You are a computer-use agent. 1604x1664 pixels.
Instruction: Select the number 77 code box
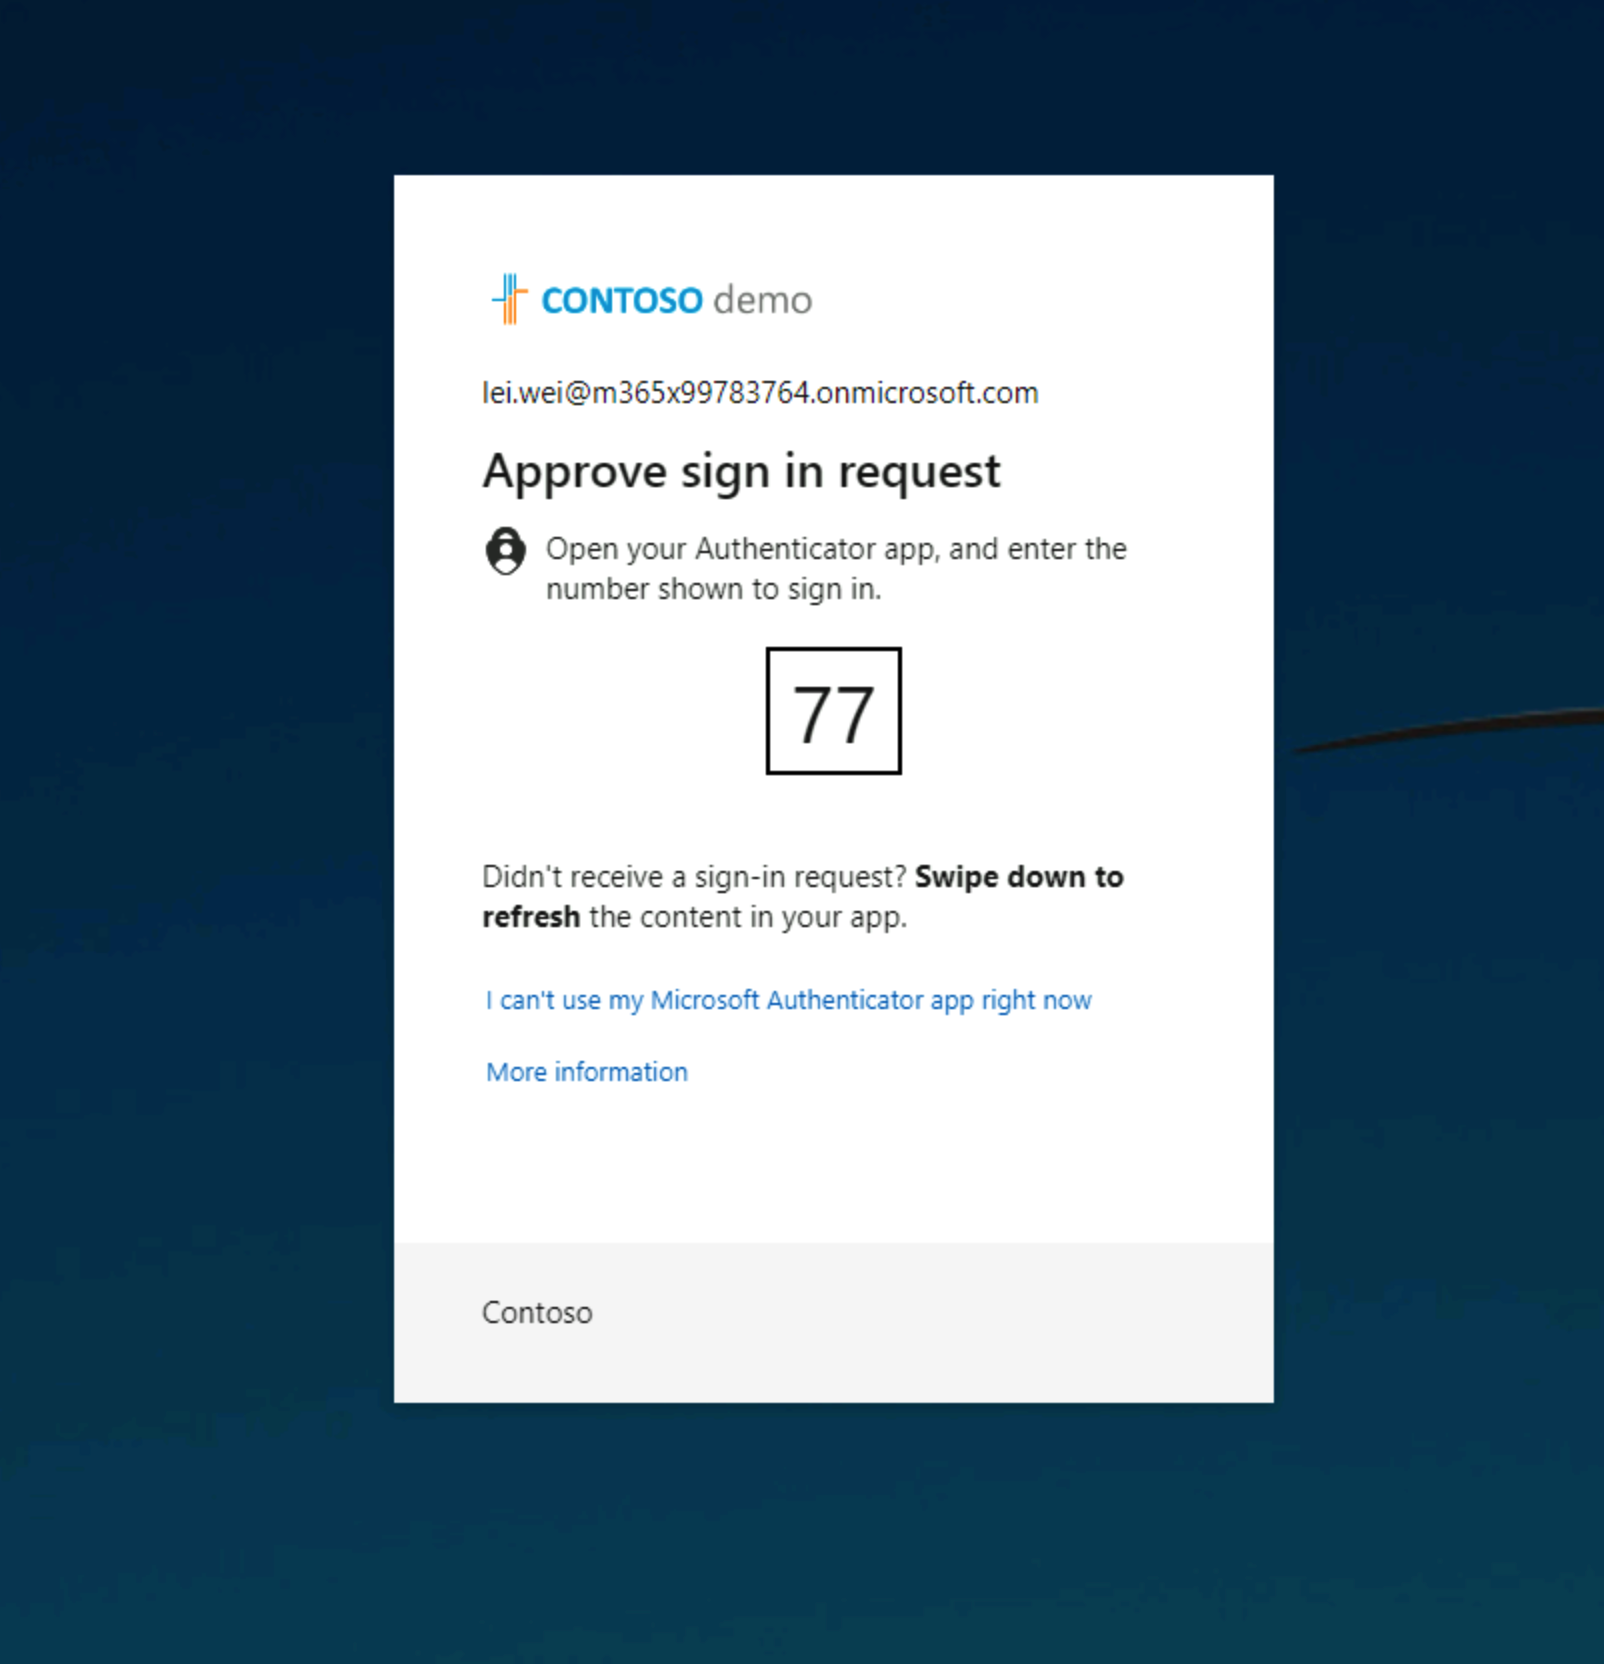click(x=833, y=711)
